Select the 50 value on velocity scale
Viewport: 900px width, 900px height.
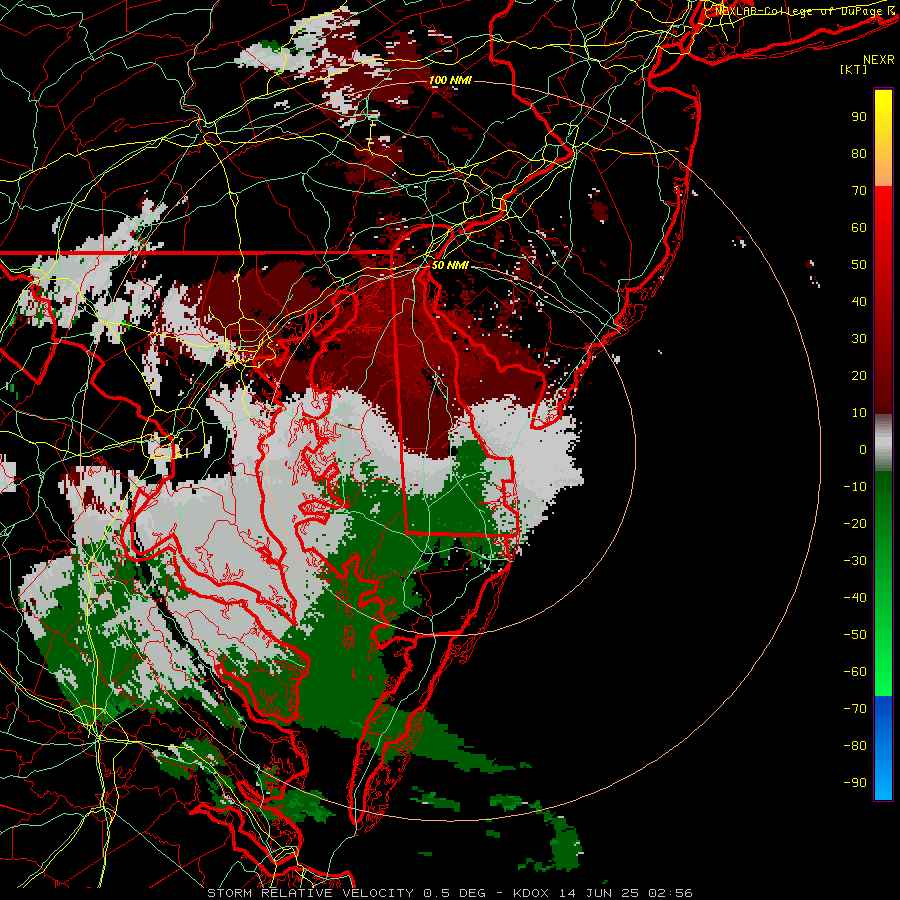(859, 265)
